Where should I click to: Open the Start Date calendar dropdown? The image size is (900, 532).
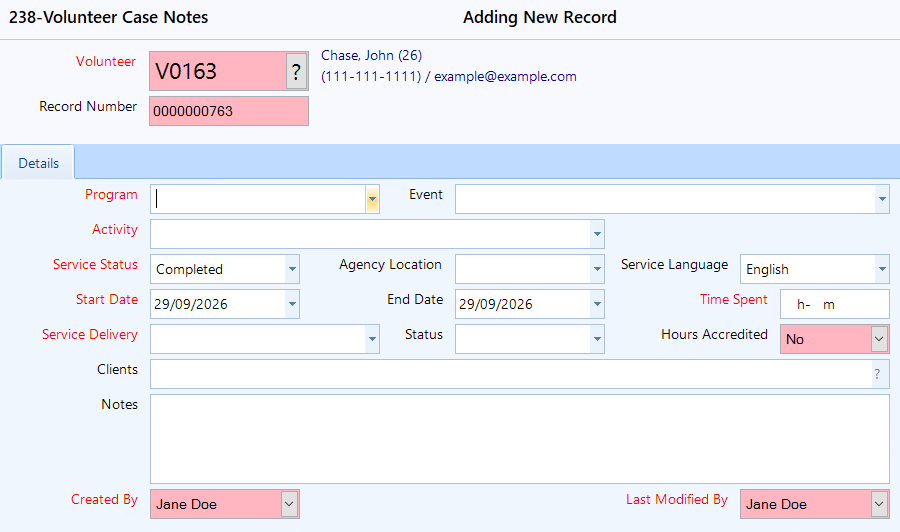292,304
